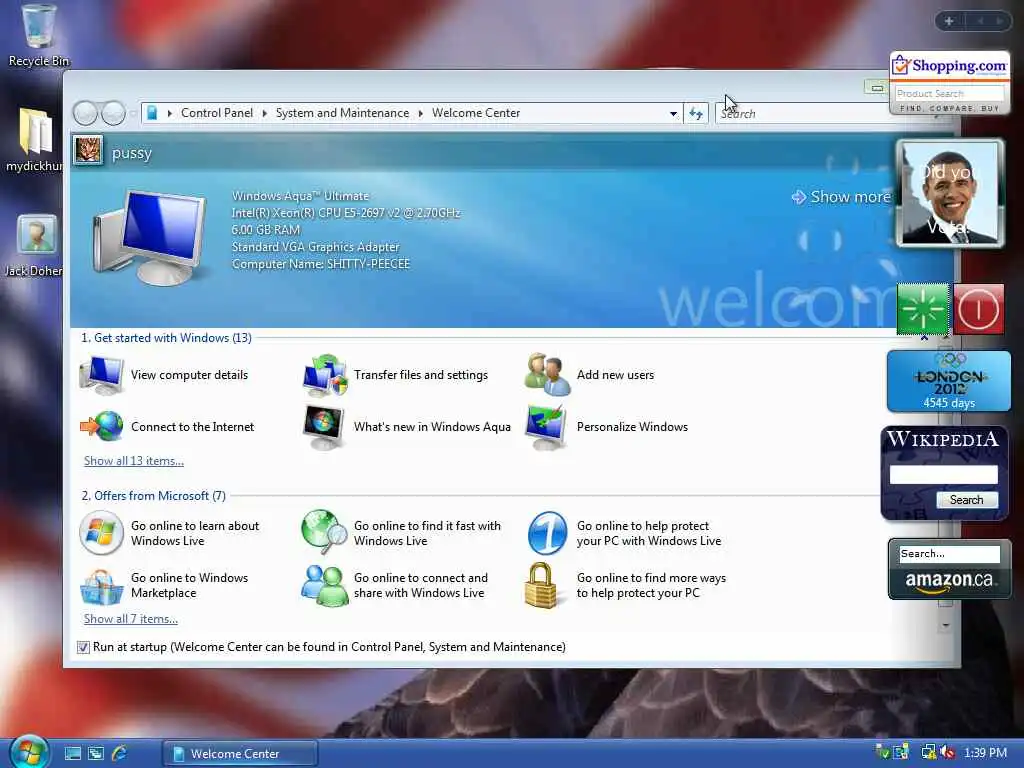
Task: Click the Shopping.com logo in gadget
Action: click(950, 67)
